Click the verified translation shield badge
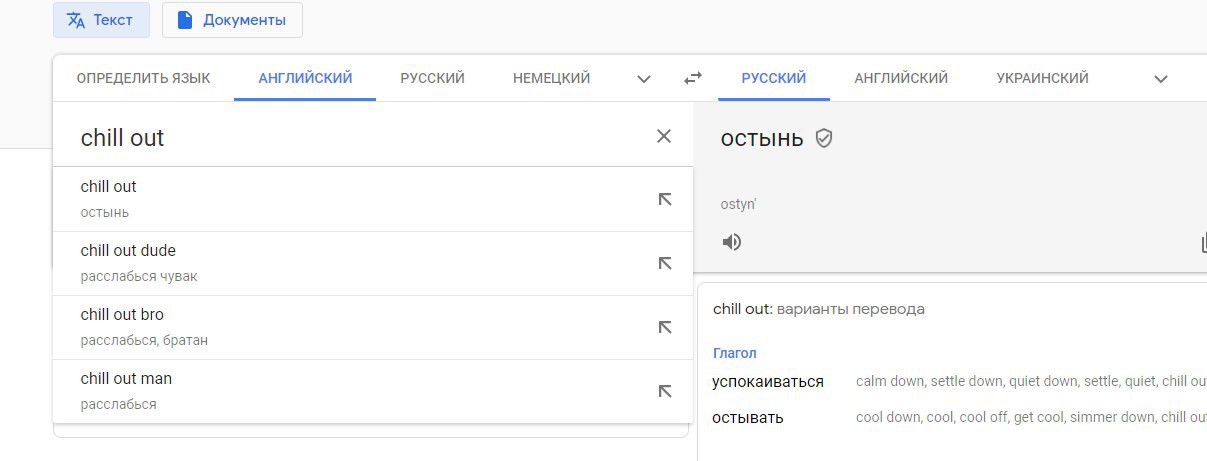Image resolution: width=1207 pixels, height=461 pixels. [x=824, y=138]
